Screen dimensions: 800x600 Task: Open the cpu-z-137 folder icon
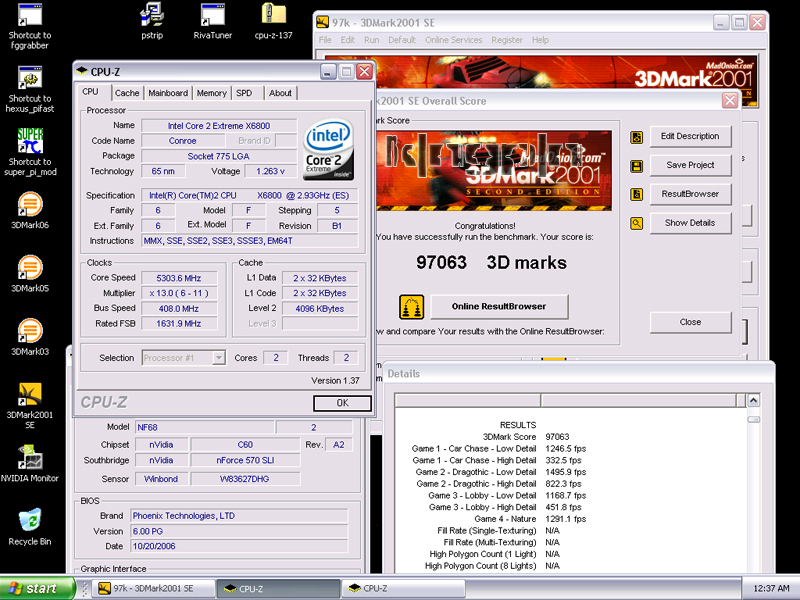273,21
